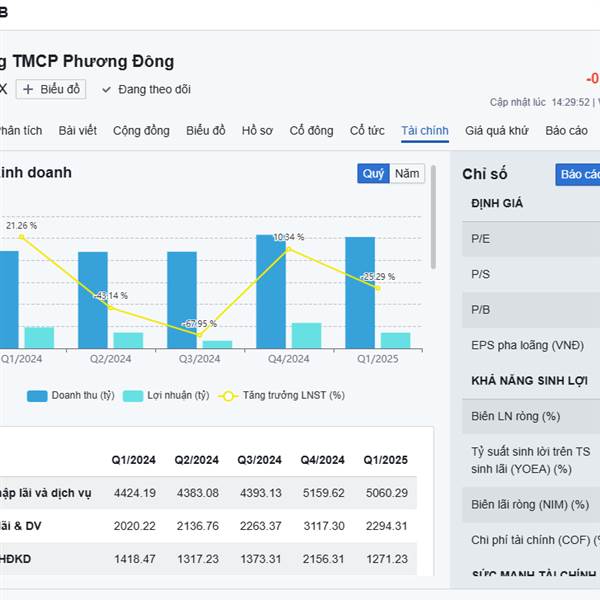Click the Q3/2024 table column header
Image resolution: width=600 pixels, height=600 pixels.
(x=259, y=460)
